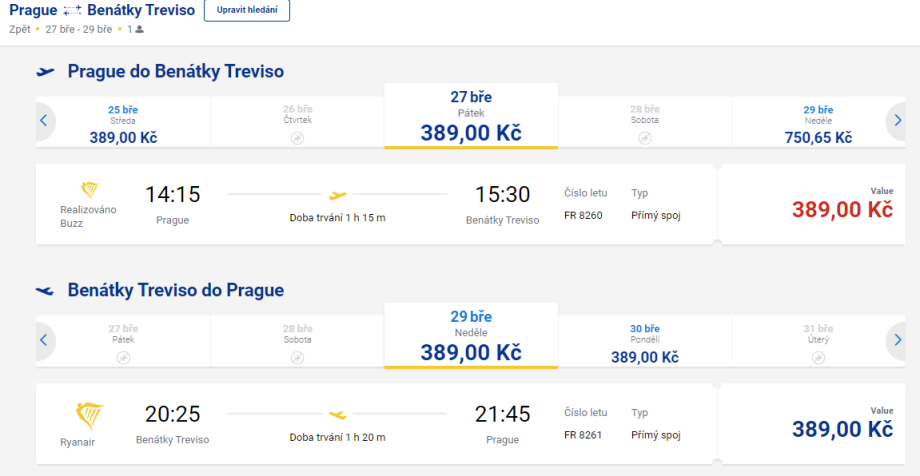Select outbound date 25 bře Středa

122,123
